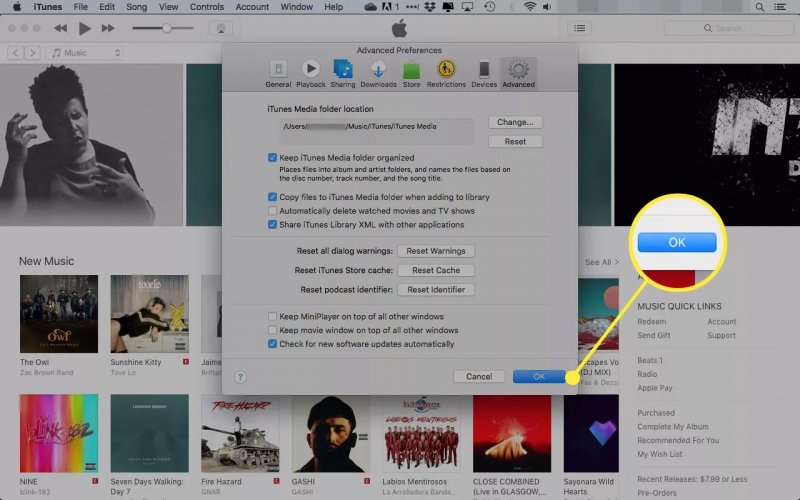Click the iTunes search field

[x=729, y=28]
